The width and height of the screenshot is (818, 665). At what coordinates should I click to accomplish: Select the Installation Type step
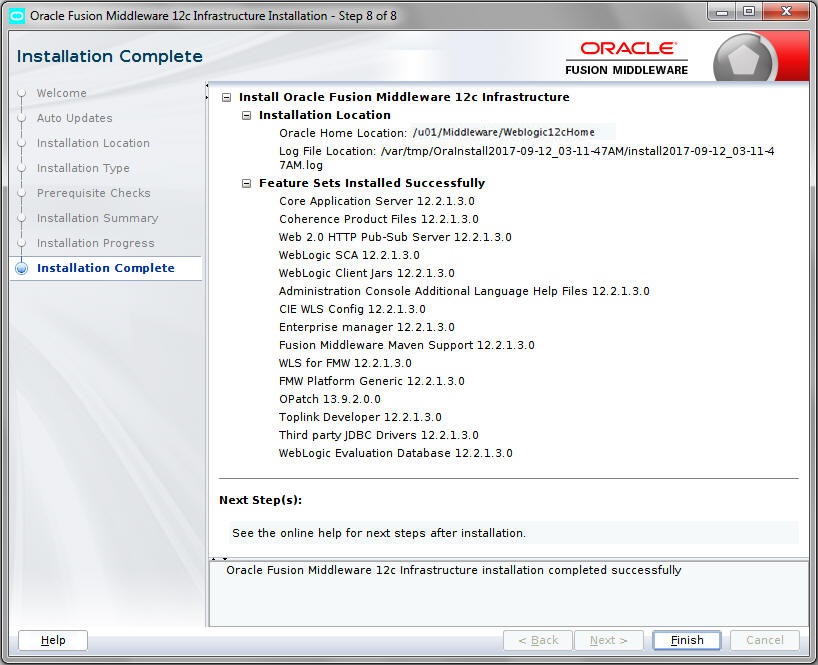pyautogui.click(x=83, y=168)
